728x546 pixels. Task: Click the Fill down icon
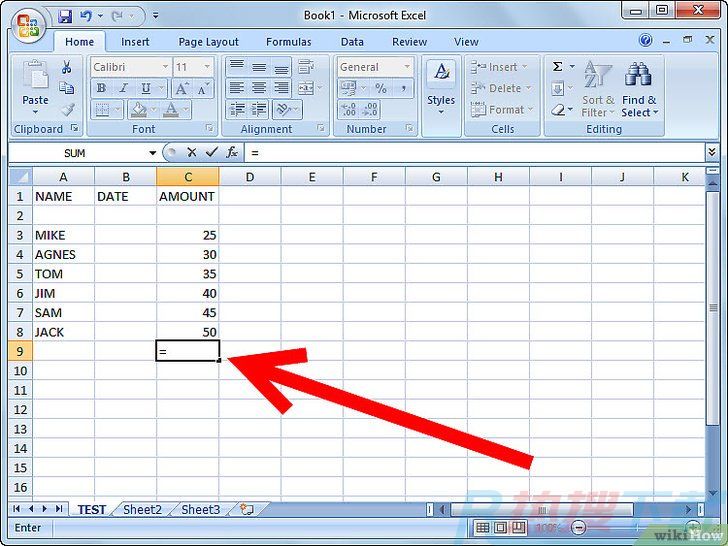pos(558,88)
